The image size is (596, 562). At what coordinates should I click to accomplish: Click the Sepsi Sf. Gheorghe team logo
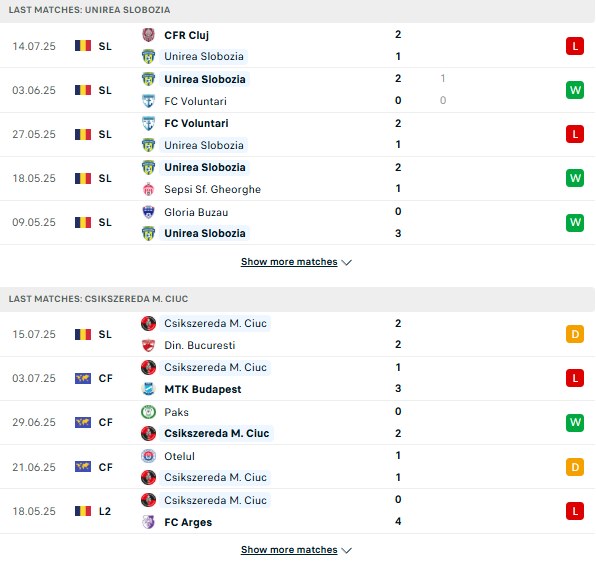(148, 189)
